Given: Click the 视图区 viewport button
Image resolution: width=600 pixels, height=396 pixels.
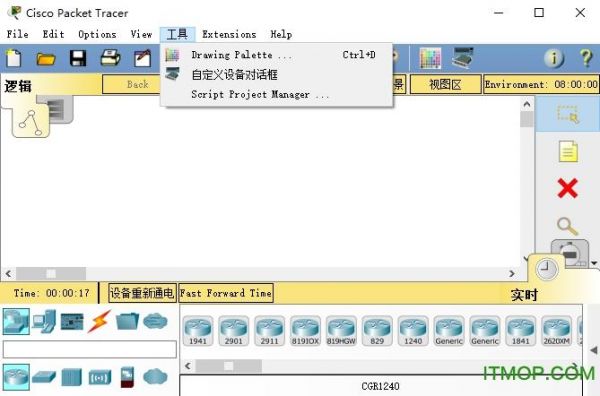Looking at the screenshot, I should coord(445,84).
